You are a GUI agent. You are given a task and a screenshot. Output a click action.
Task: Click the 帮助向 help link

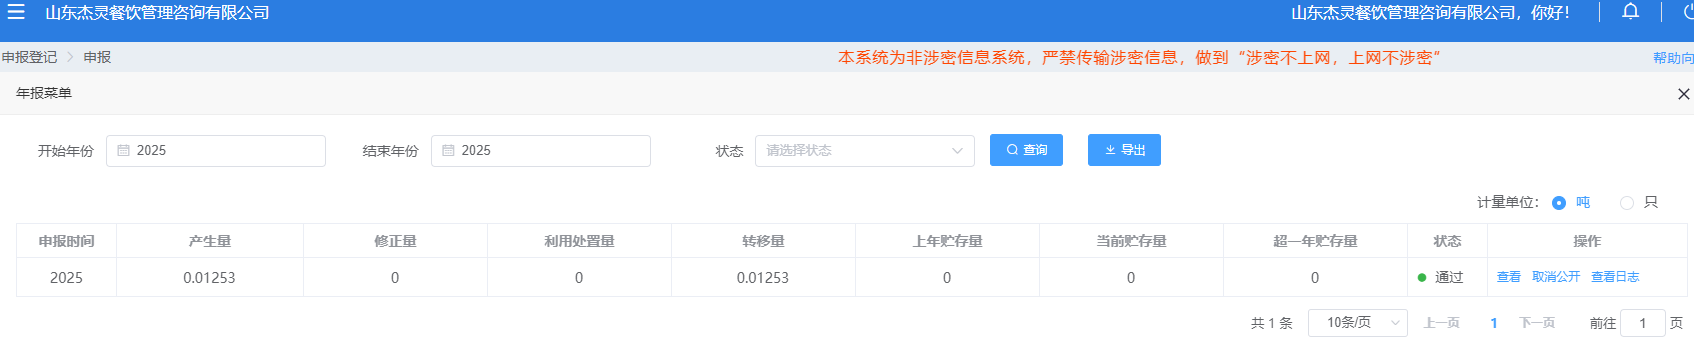coord(1673,59)
